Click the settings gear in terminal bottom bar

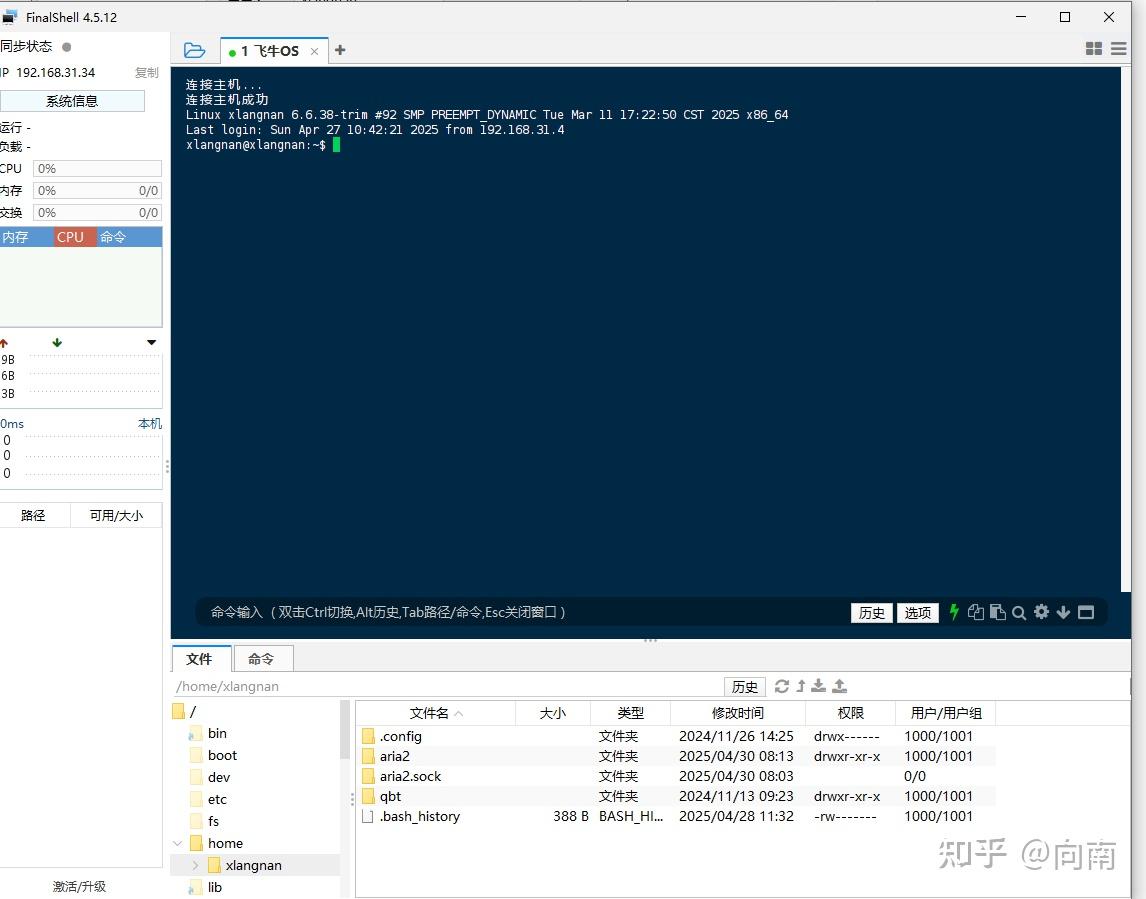pyautogui.click(x=1040, y=612)
